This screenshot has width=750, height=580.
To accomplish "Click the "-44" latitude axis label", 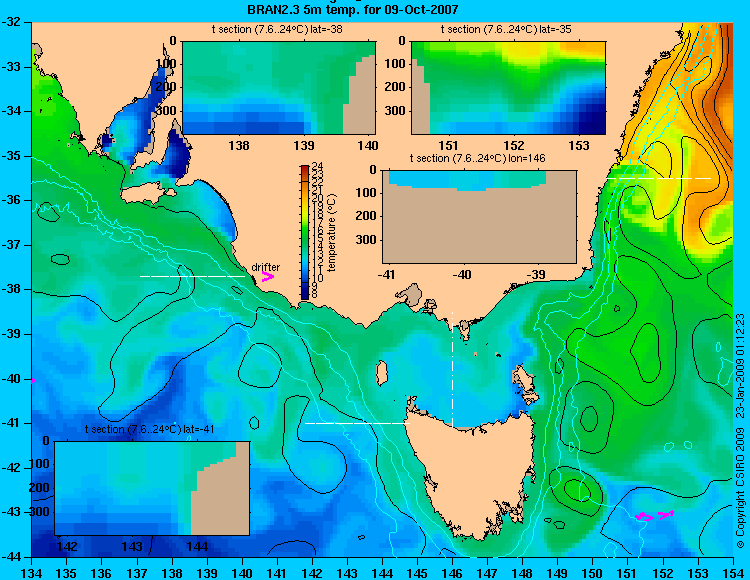I will [x=13, y=557].
